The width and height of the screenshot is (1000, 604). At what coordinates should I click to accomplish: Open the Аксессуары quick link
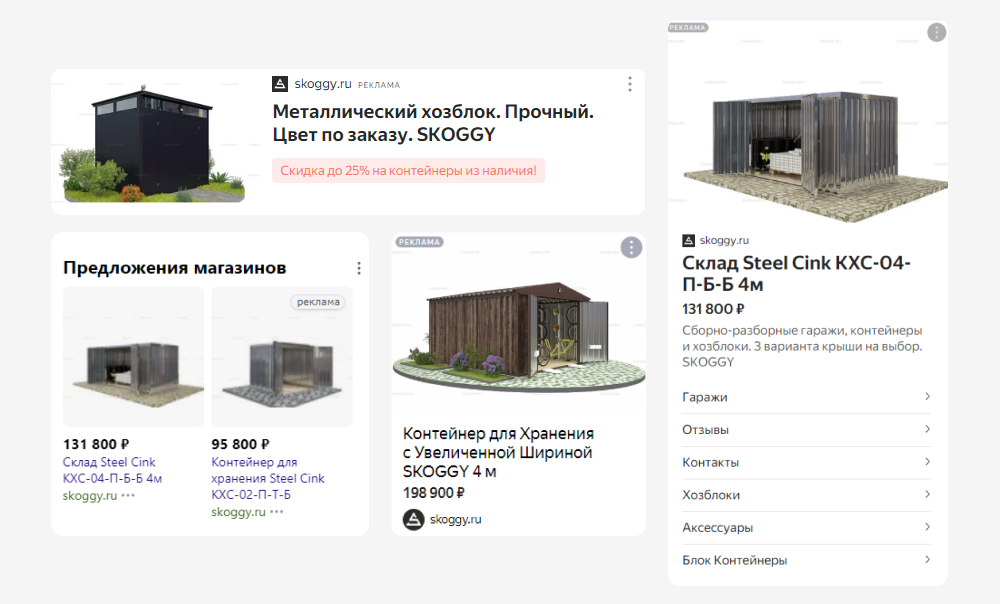[806, 527]
